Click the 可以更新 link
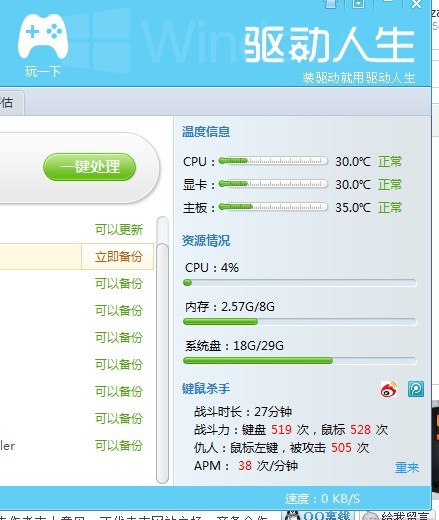 (119, 229)
